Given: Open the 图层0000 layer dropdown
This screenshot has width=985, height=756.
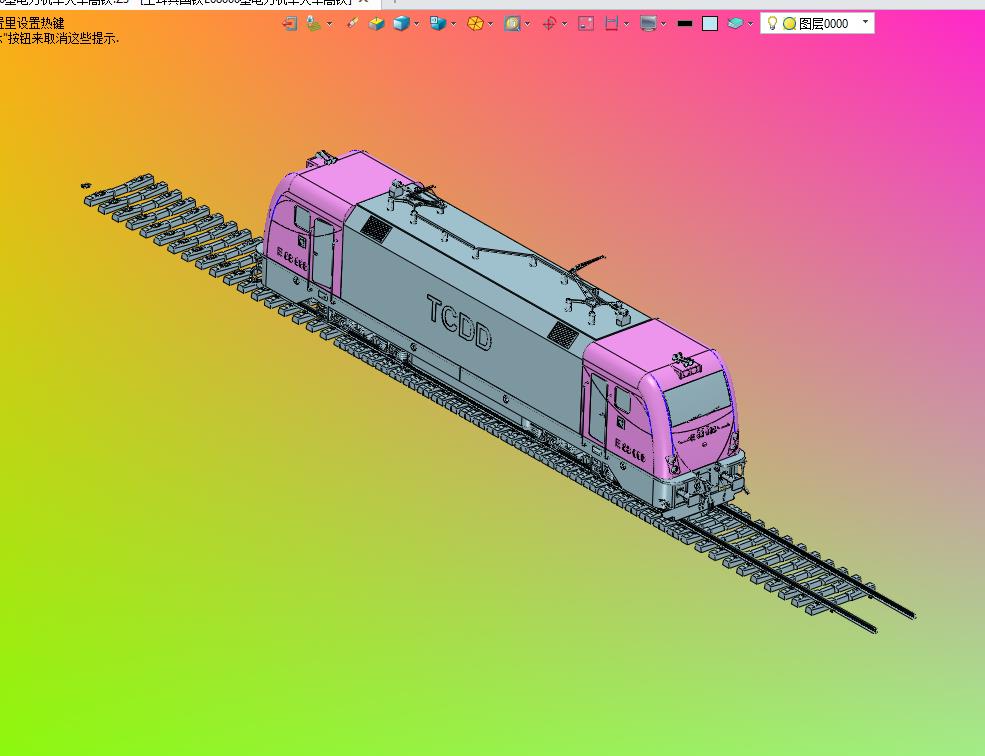Looking at the screenshot, I should pyautogui.click(x=866, y=23).
